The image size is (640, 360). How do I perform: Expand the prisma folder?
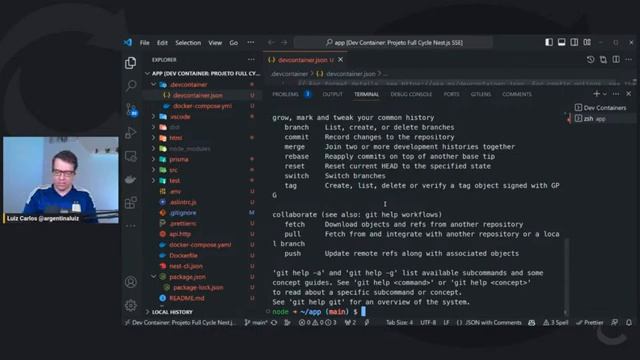(x=154, y=159)
